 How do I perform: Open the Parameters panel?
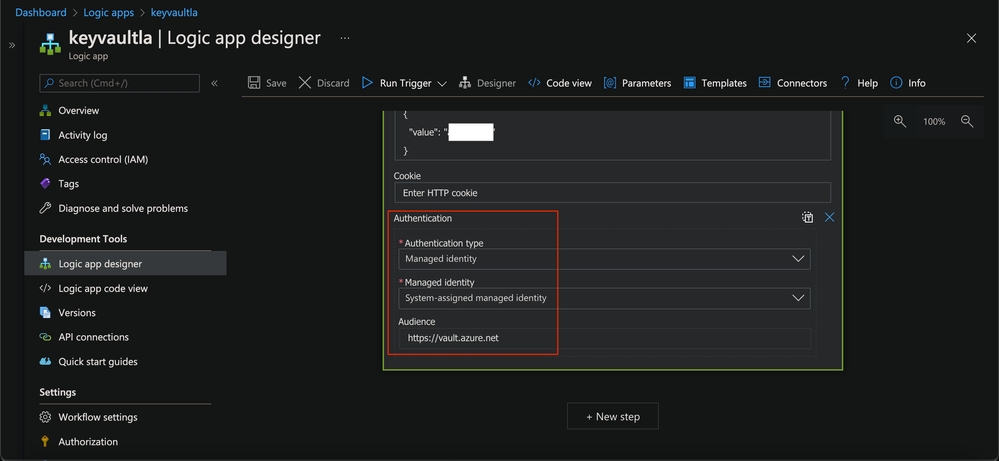[637, 83]
